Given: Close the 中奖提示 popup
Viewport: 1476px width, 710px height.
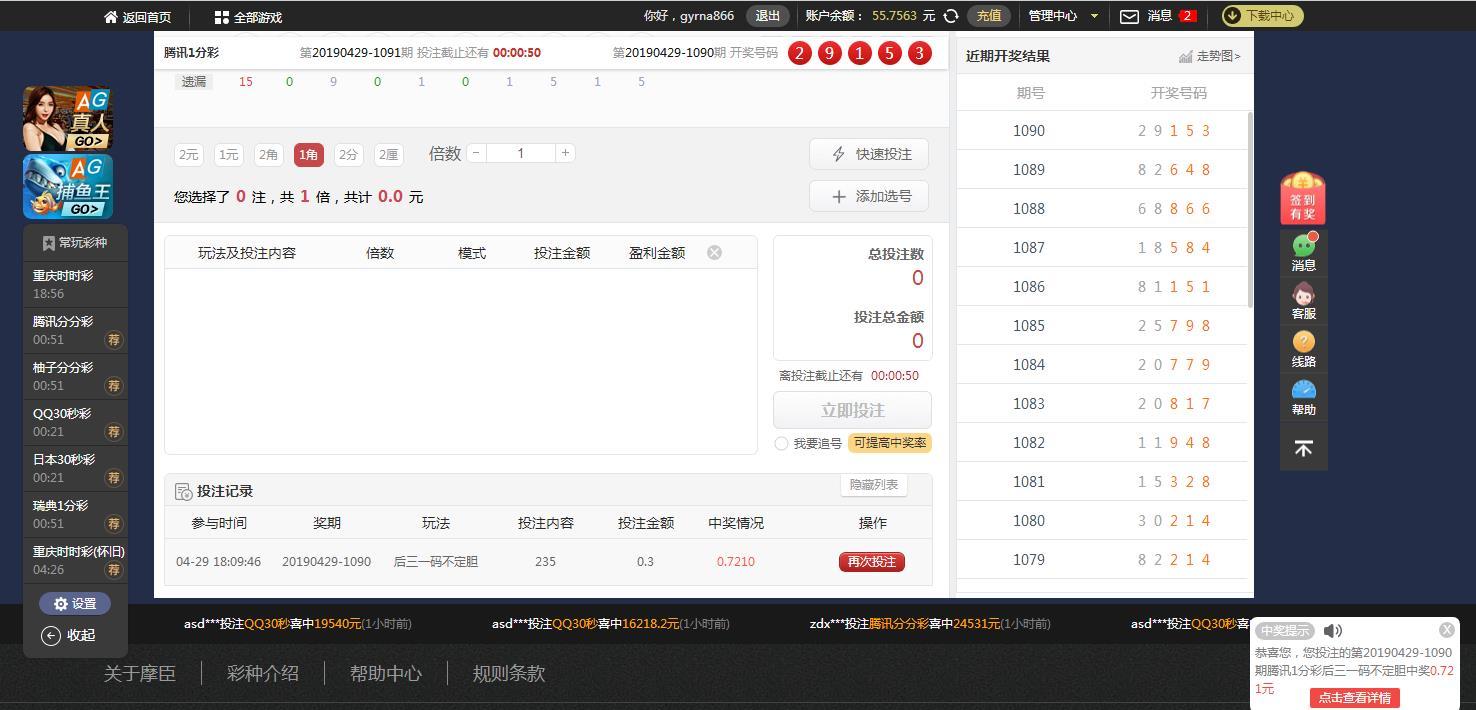Looking at the screenshot, I should point(1446,630).
